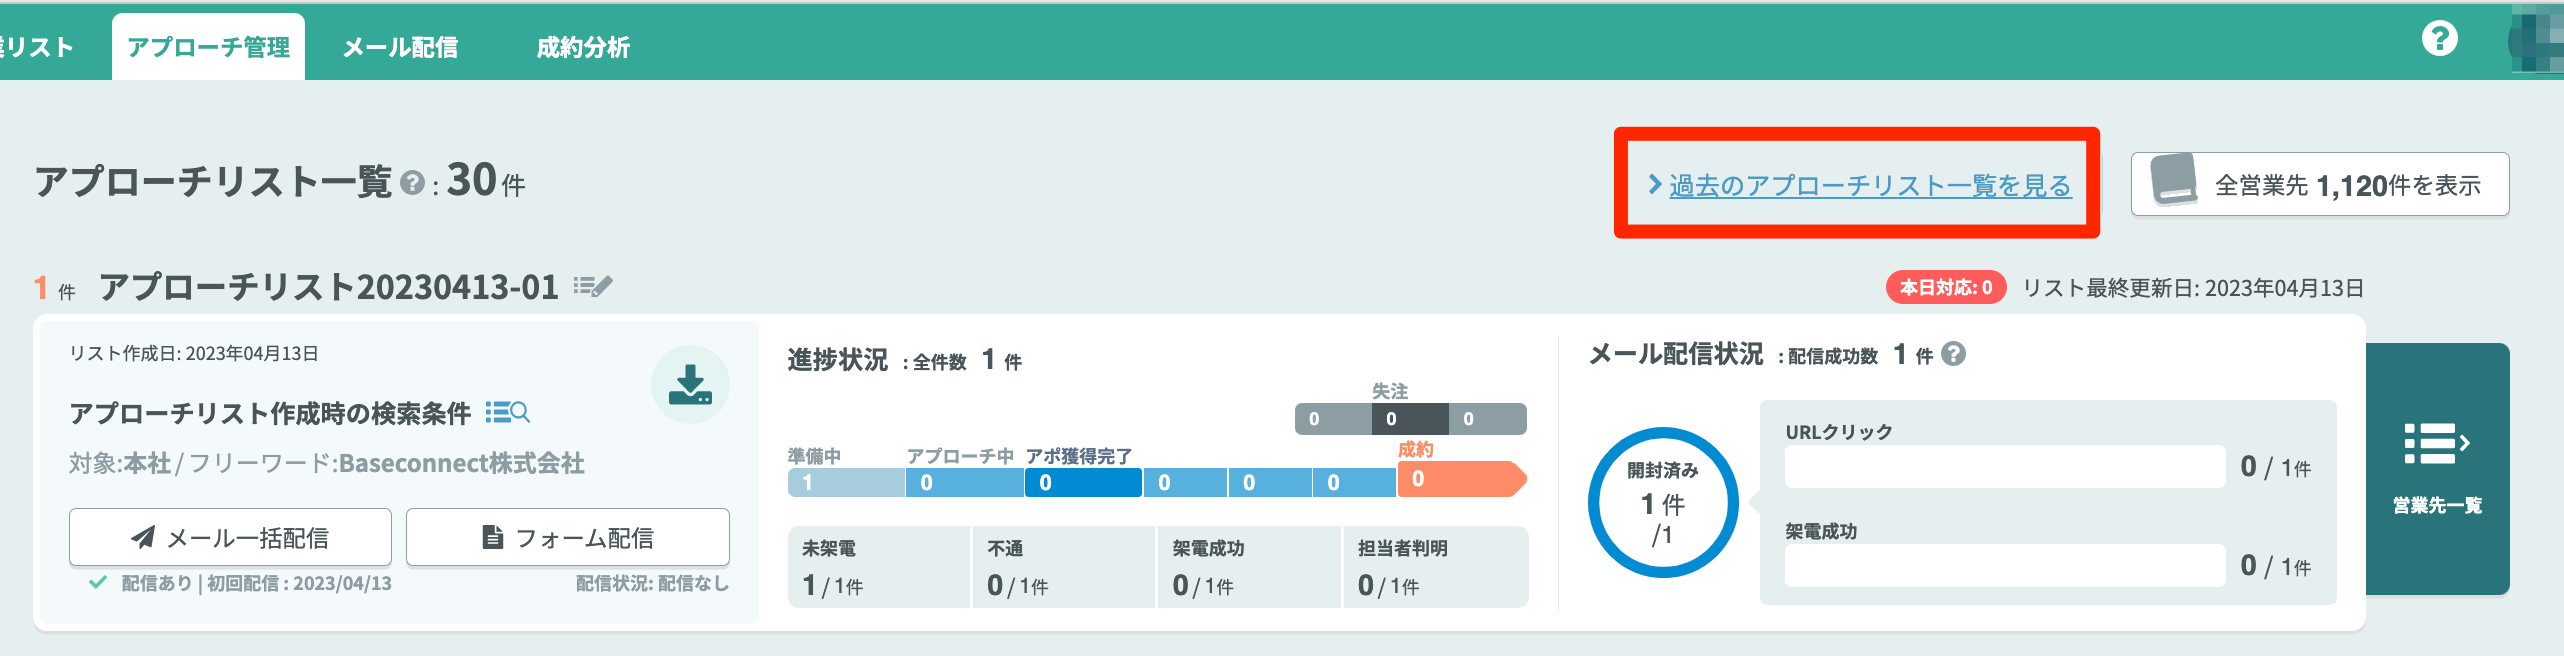Click the download list icon

pyautogui.click(x=690, y=384)
